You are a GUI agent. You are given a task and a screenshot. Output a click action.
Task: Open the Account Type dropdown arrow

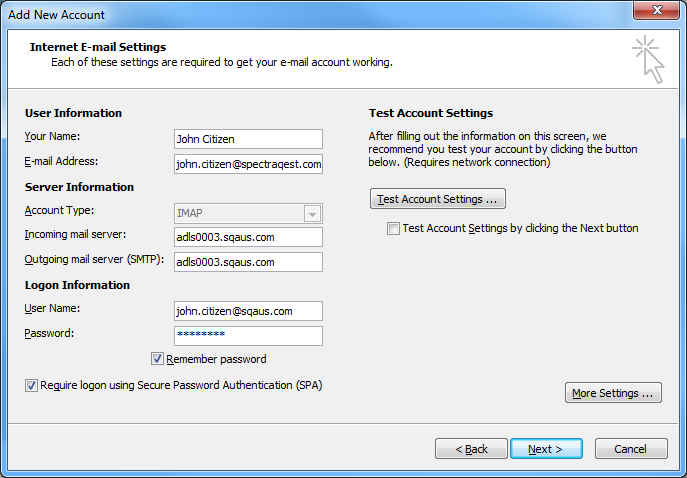pyautogui.click(x=312, y=214)
